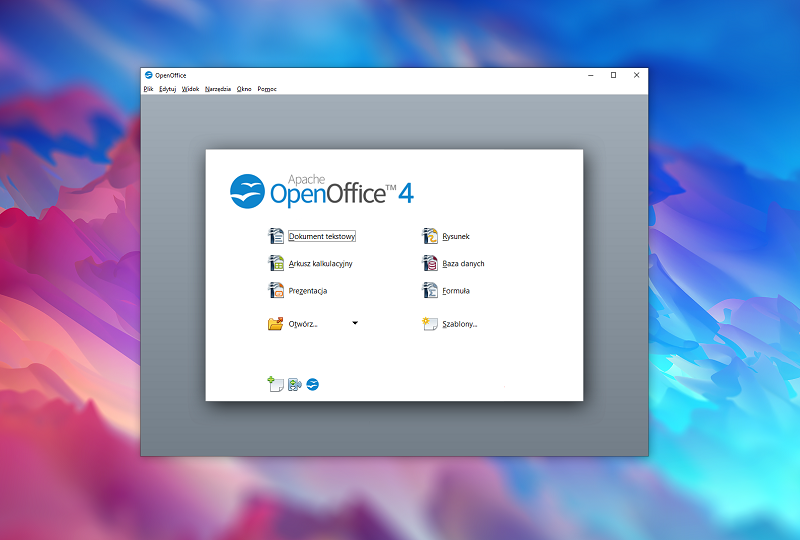Click the extensions icon at the bottom
This screenshot has width=800, height=540.
point(295,384)
